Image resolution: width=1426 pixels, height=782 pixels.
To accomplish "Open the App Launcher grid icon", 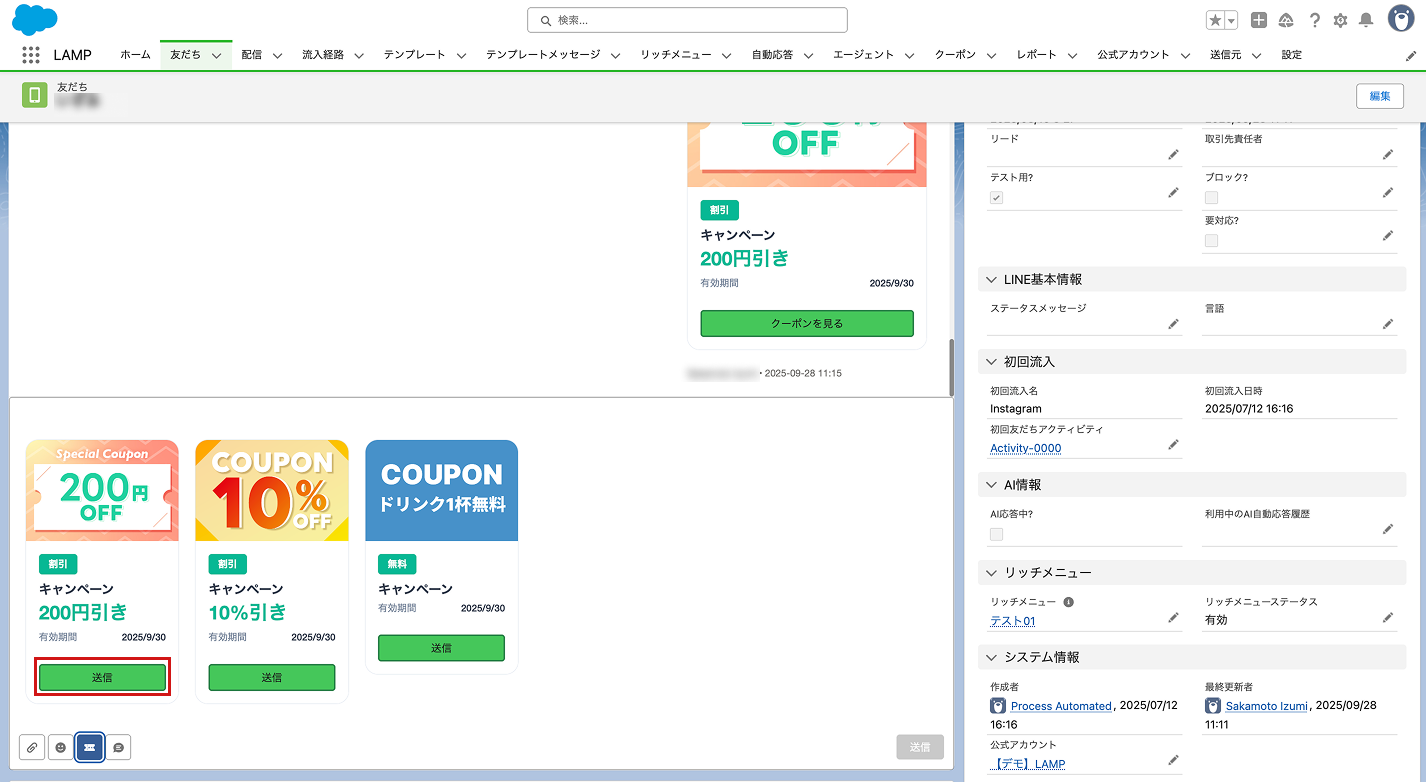I will coord(31,55).
